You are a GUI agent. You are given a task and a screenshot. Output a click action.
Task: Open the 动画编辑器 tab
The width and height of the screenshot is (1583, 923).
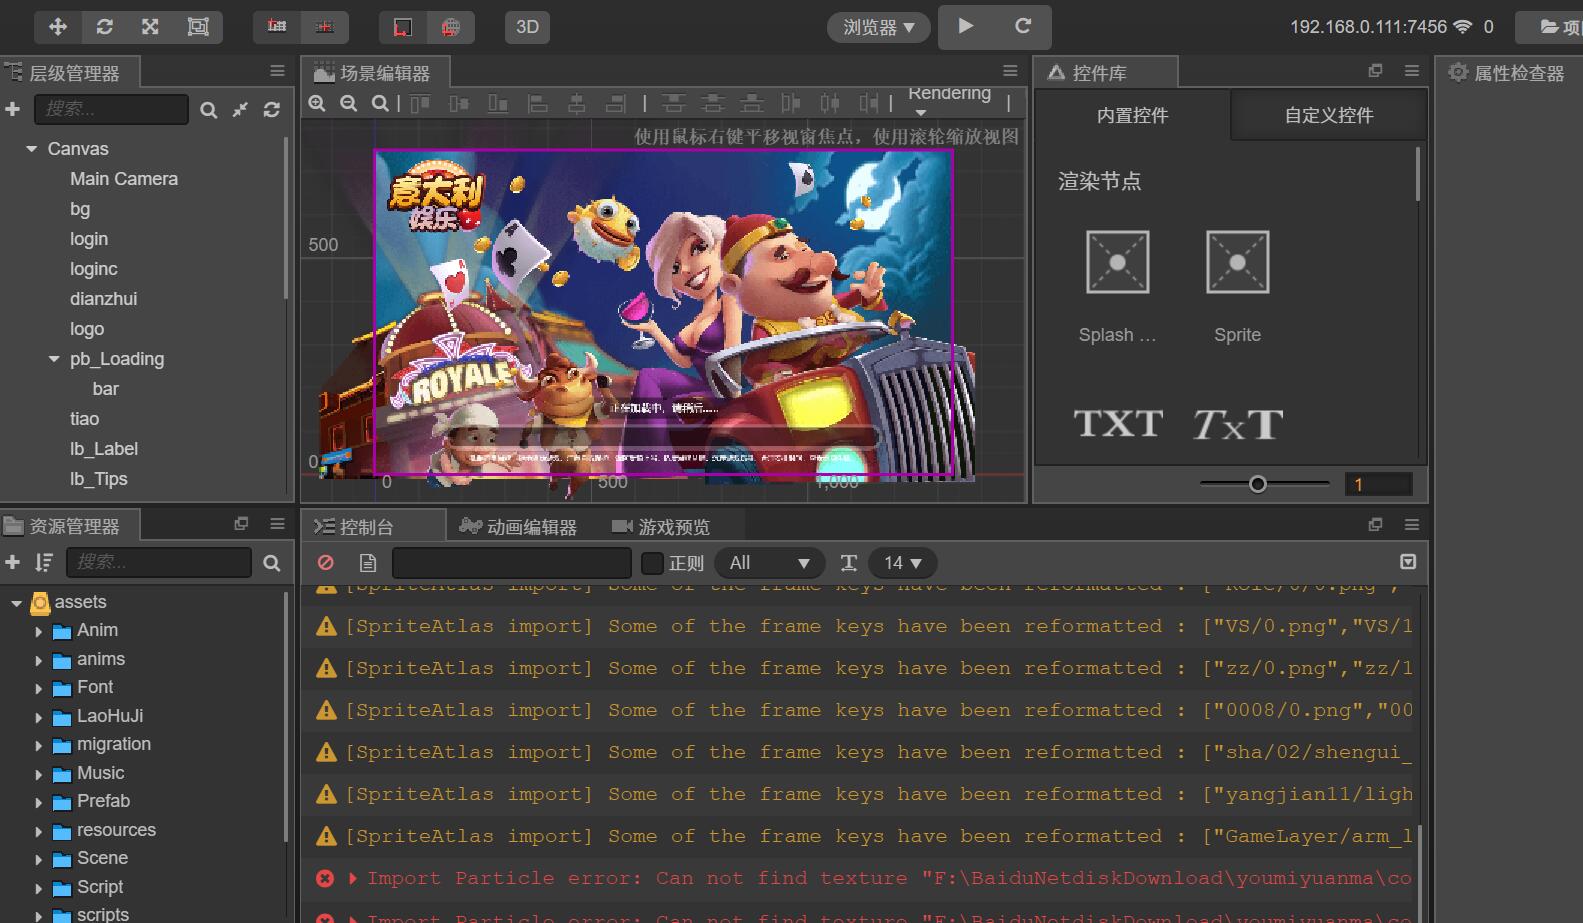click(519, 527)
